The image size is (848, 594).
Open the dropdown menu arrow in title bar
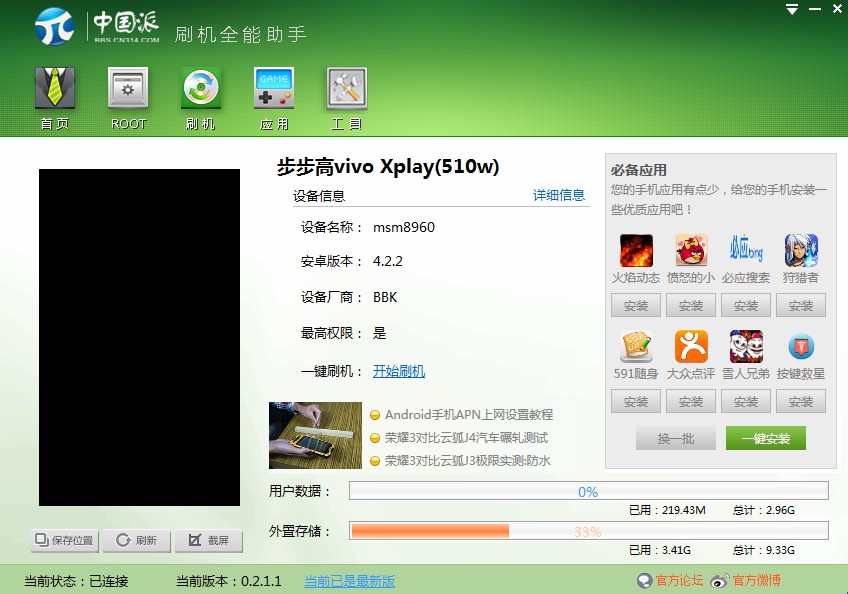tap(792, 9)
